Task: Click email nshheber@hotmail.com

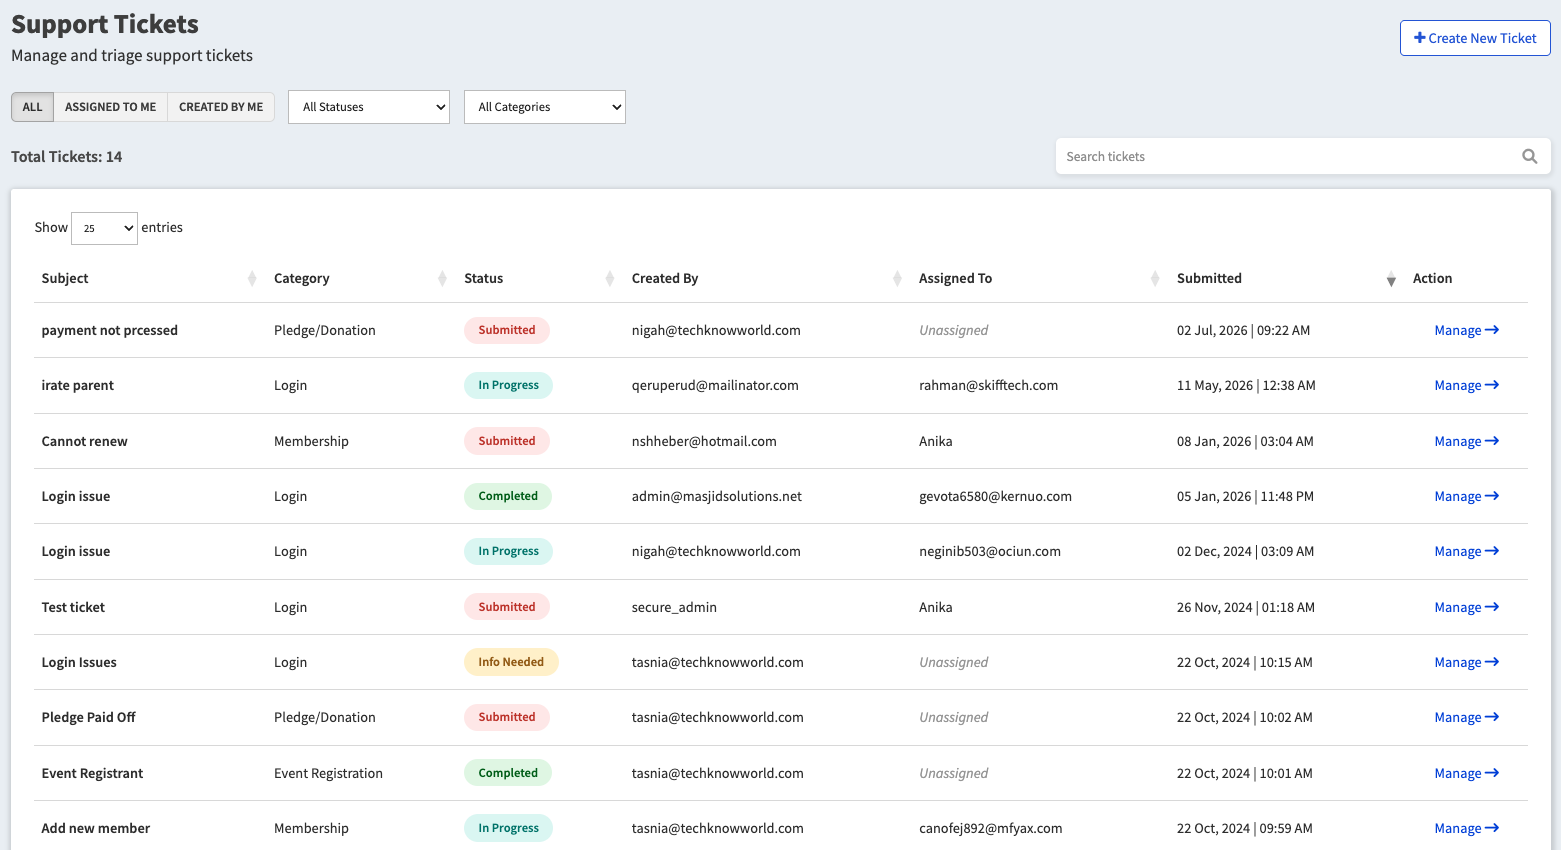Action: click(x=704, y=441)
